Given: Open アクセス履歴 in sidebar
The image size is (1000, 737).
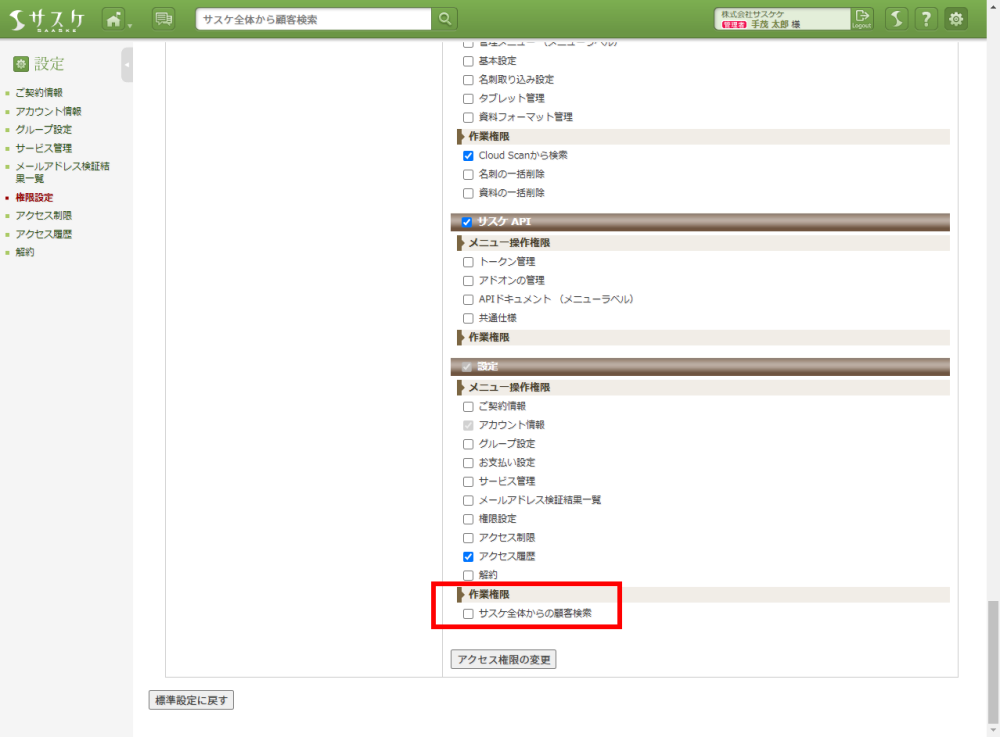Looking at the screenshot, I should pyautogui.click(x=43, y=234).
